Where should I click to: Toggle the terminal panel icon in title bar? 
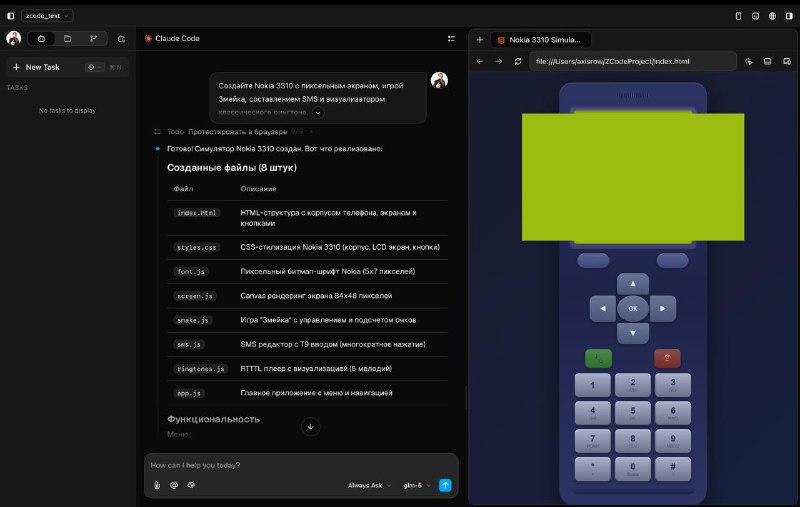pyautogui.click(x=755, y=16)
